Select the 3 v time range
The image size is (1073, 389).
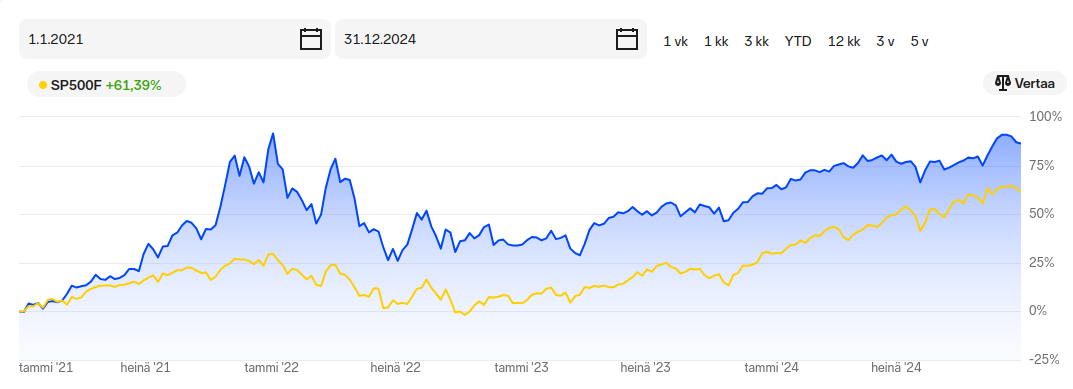coord(885,41)
